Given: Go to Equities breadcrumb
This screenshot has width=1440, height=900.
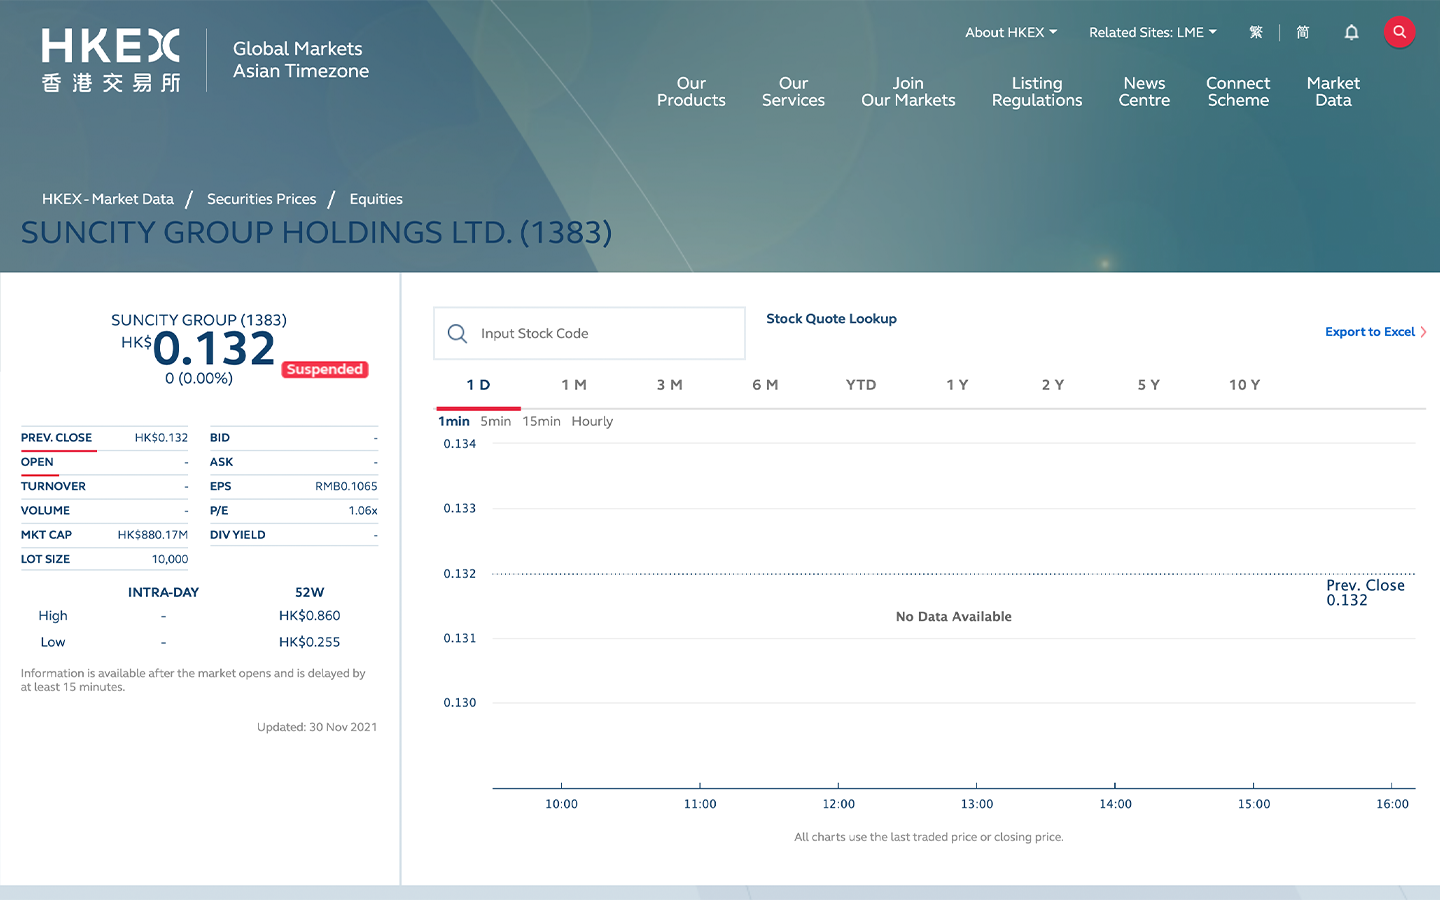Looking at the screenshot, I should [x=376, y=199].
